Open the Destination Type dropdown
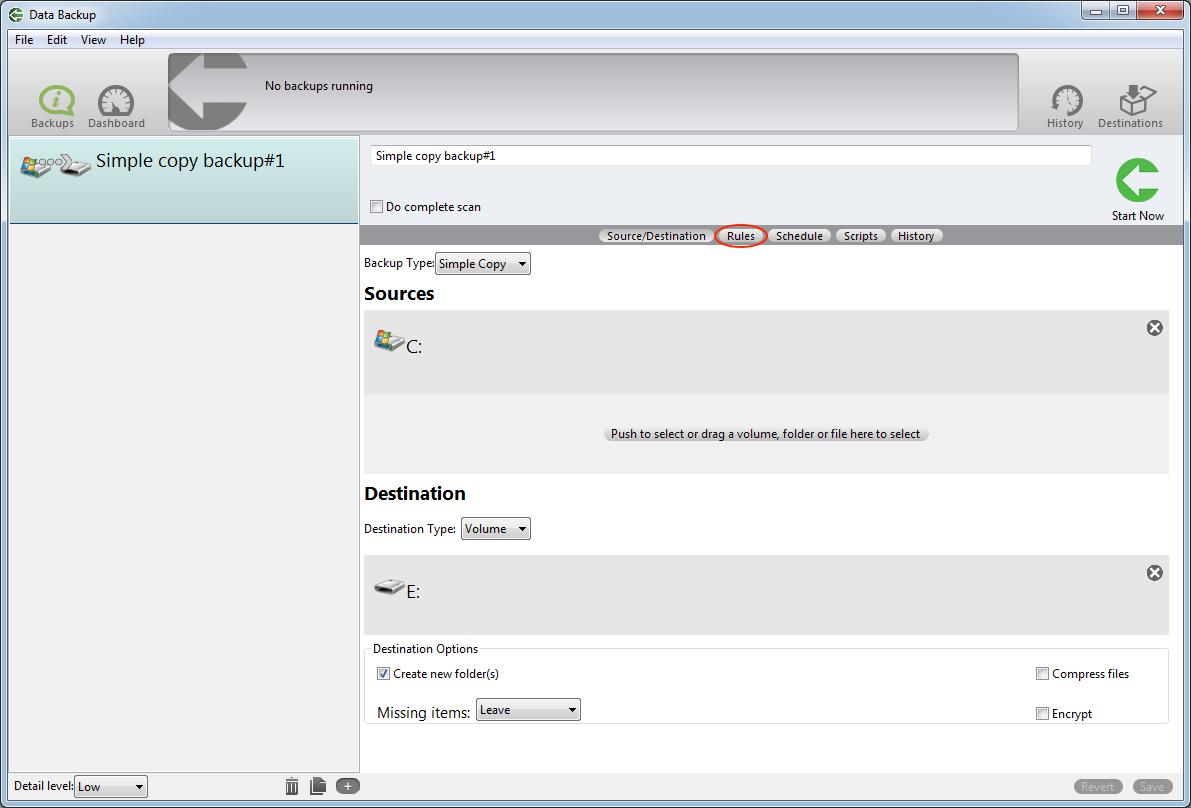 [x=495, y=528]
